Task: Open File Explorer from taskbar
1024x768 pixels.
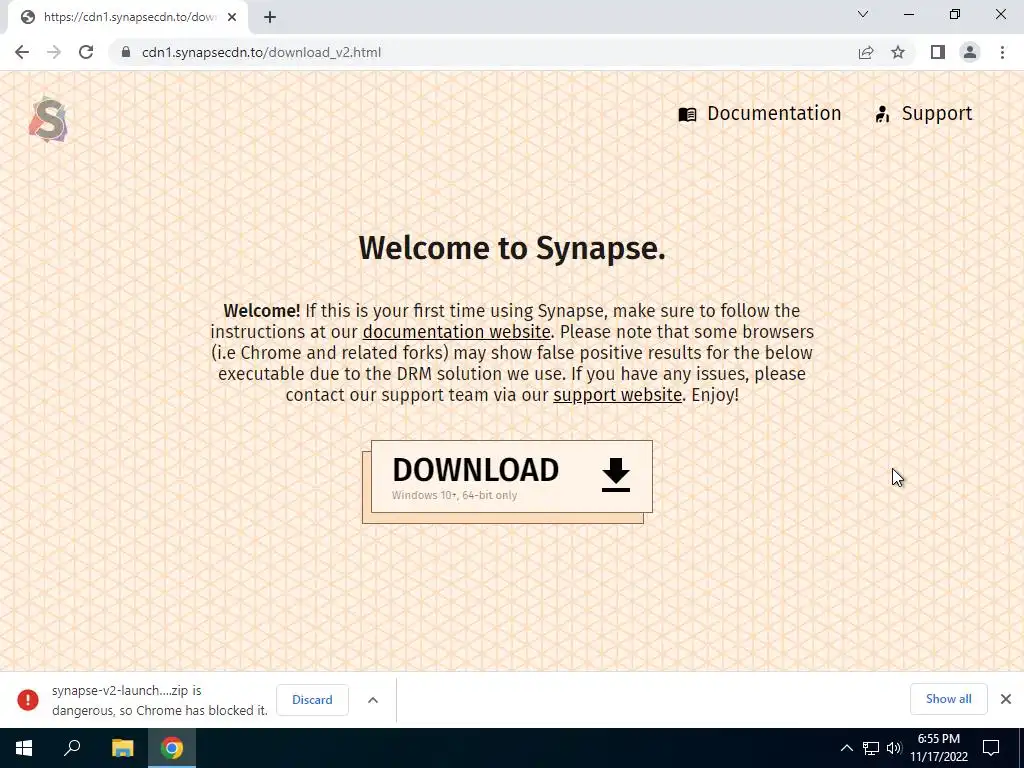Action: pos(122,748)
